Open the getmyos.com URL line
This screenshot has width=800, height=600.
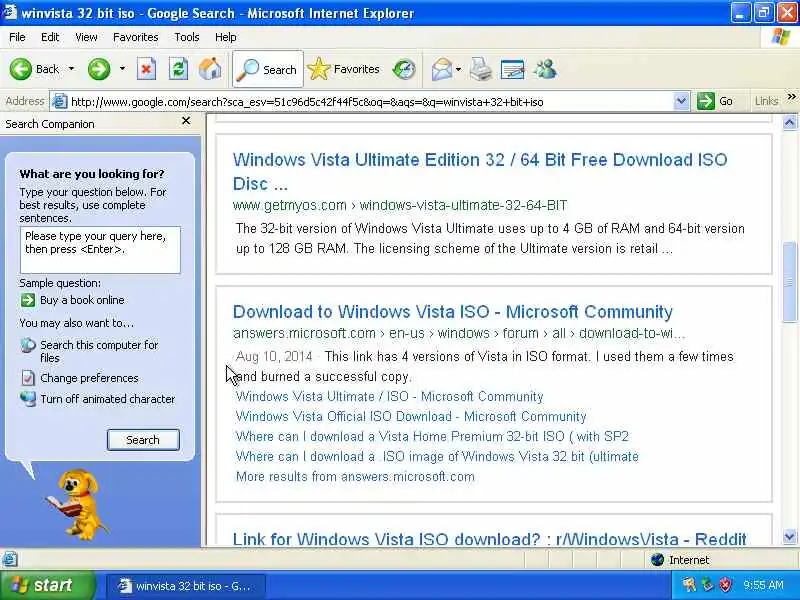[399, 205]
